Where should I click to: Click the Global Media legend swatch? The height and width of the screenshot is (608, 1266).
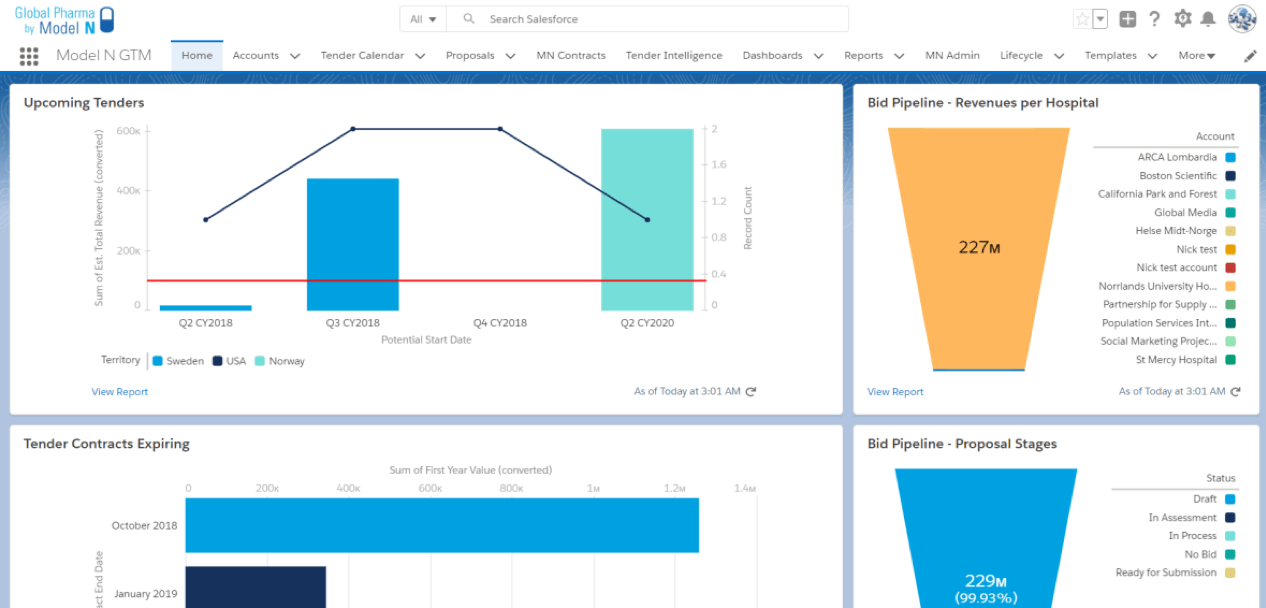tap(1230, 213)
